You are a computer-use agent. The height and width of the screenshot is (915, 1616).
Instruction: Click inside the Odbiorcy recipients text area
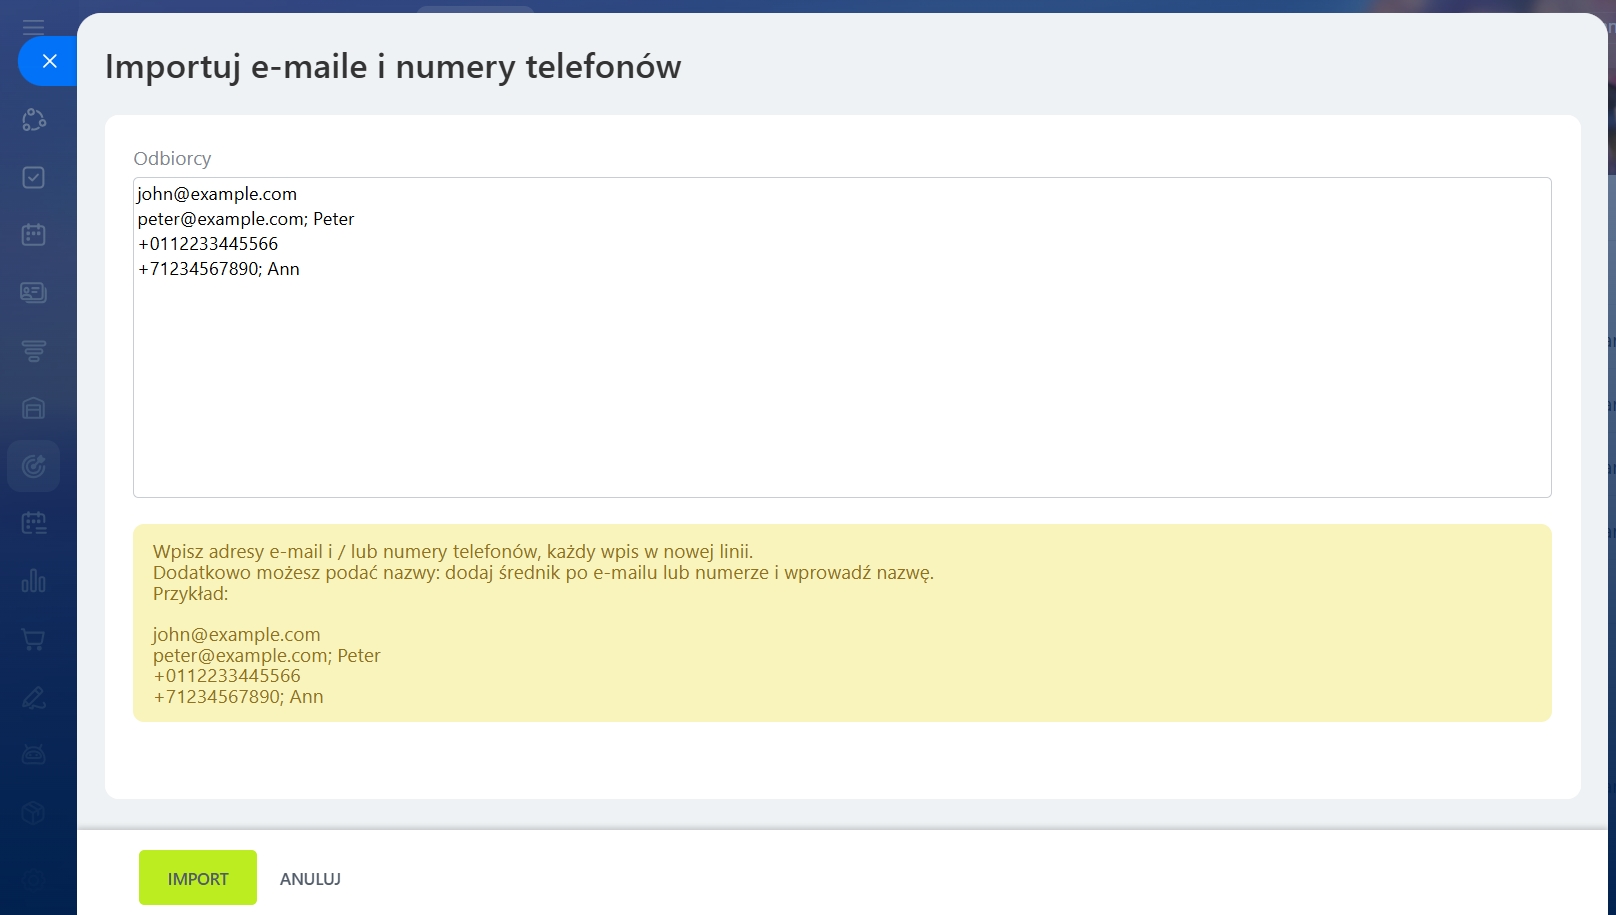[x=842, y=337]
